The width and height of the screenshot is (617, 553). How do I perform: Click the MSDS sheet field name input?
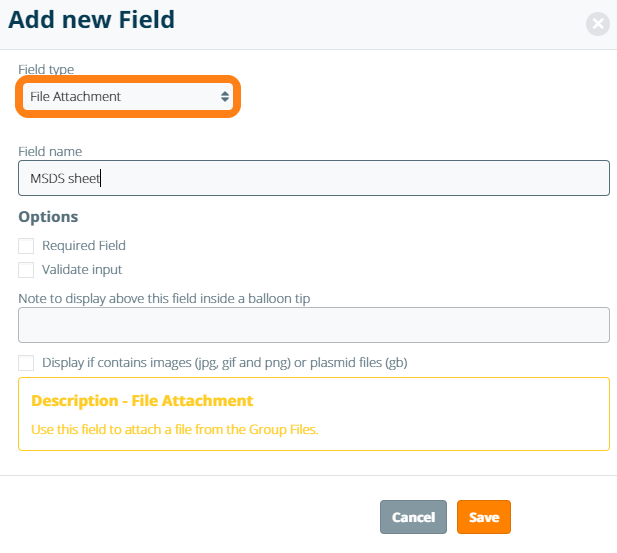[x=313, y=179]
